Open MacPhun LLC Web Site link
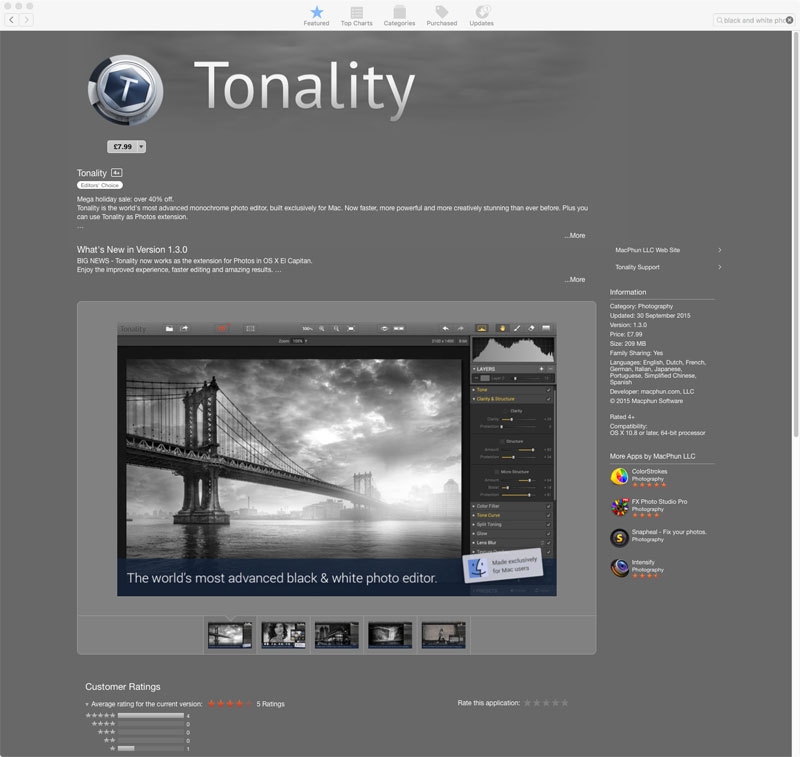800x757 pixels. point(647,250)
